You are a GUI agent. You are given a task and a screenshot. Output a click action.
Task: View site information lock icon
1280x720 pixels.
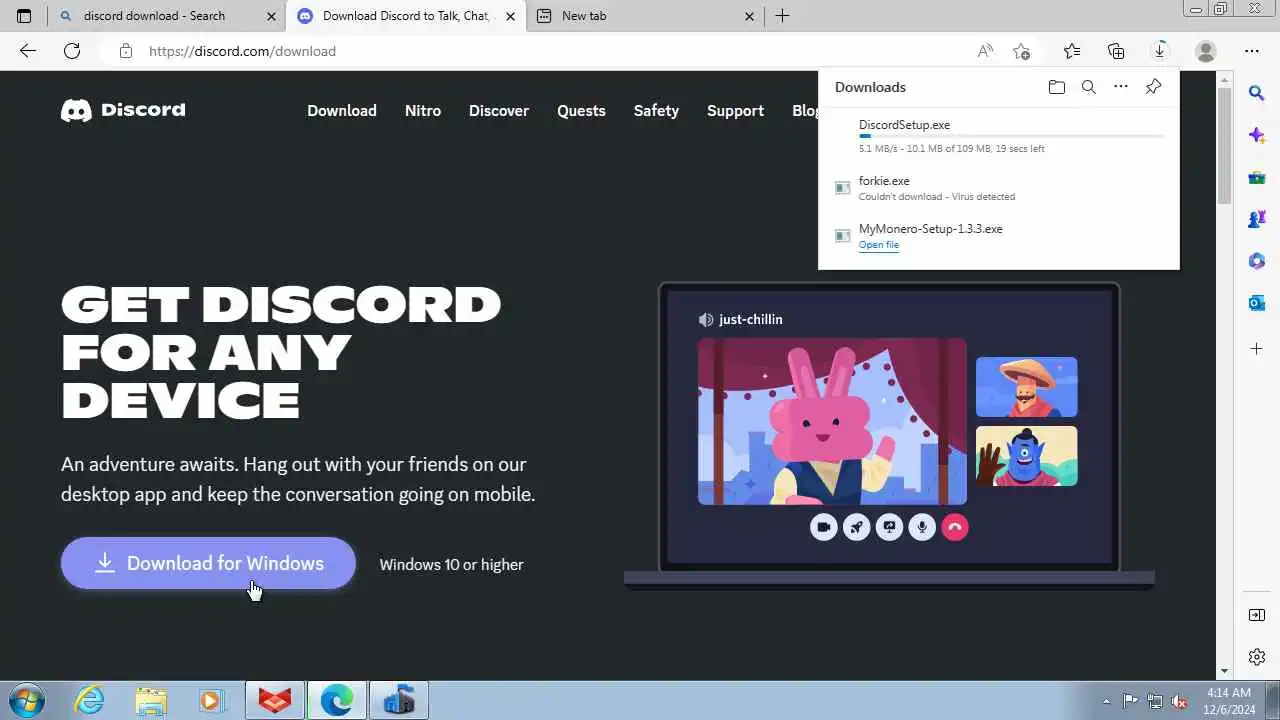(x=125, y=51)
